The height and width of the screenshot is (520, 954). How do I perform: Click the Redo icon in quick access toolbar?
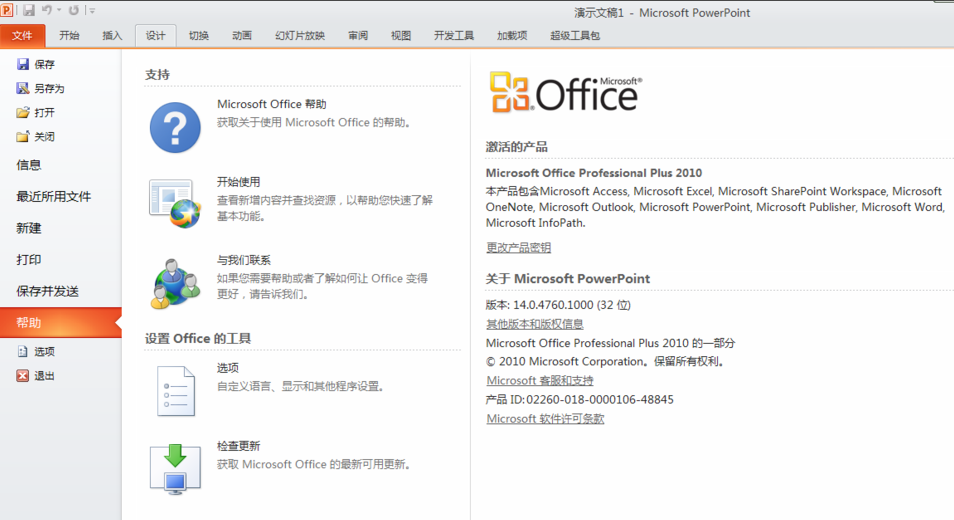click(74, 10)
